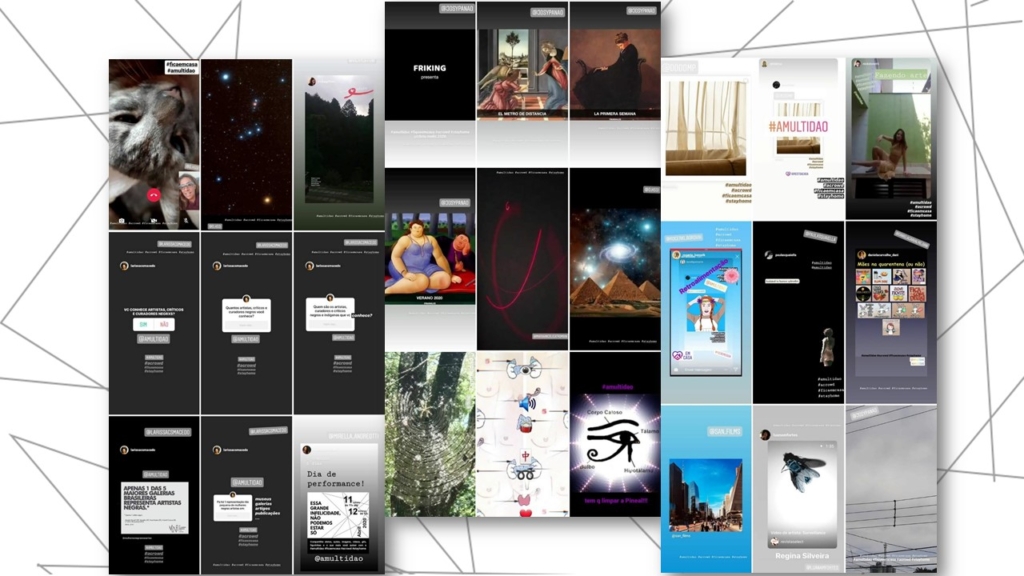Open the Botero-style painting of the seated woman
1024x576 pixels.
click(x=430, y=252)
